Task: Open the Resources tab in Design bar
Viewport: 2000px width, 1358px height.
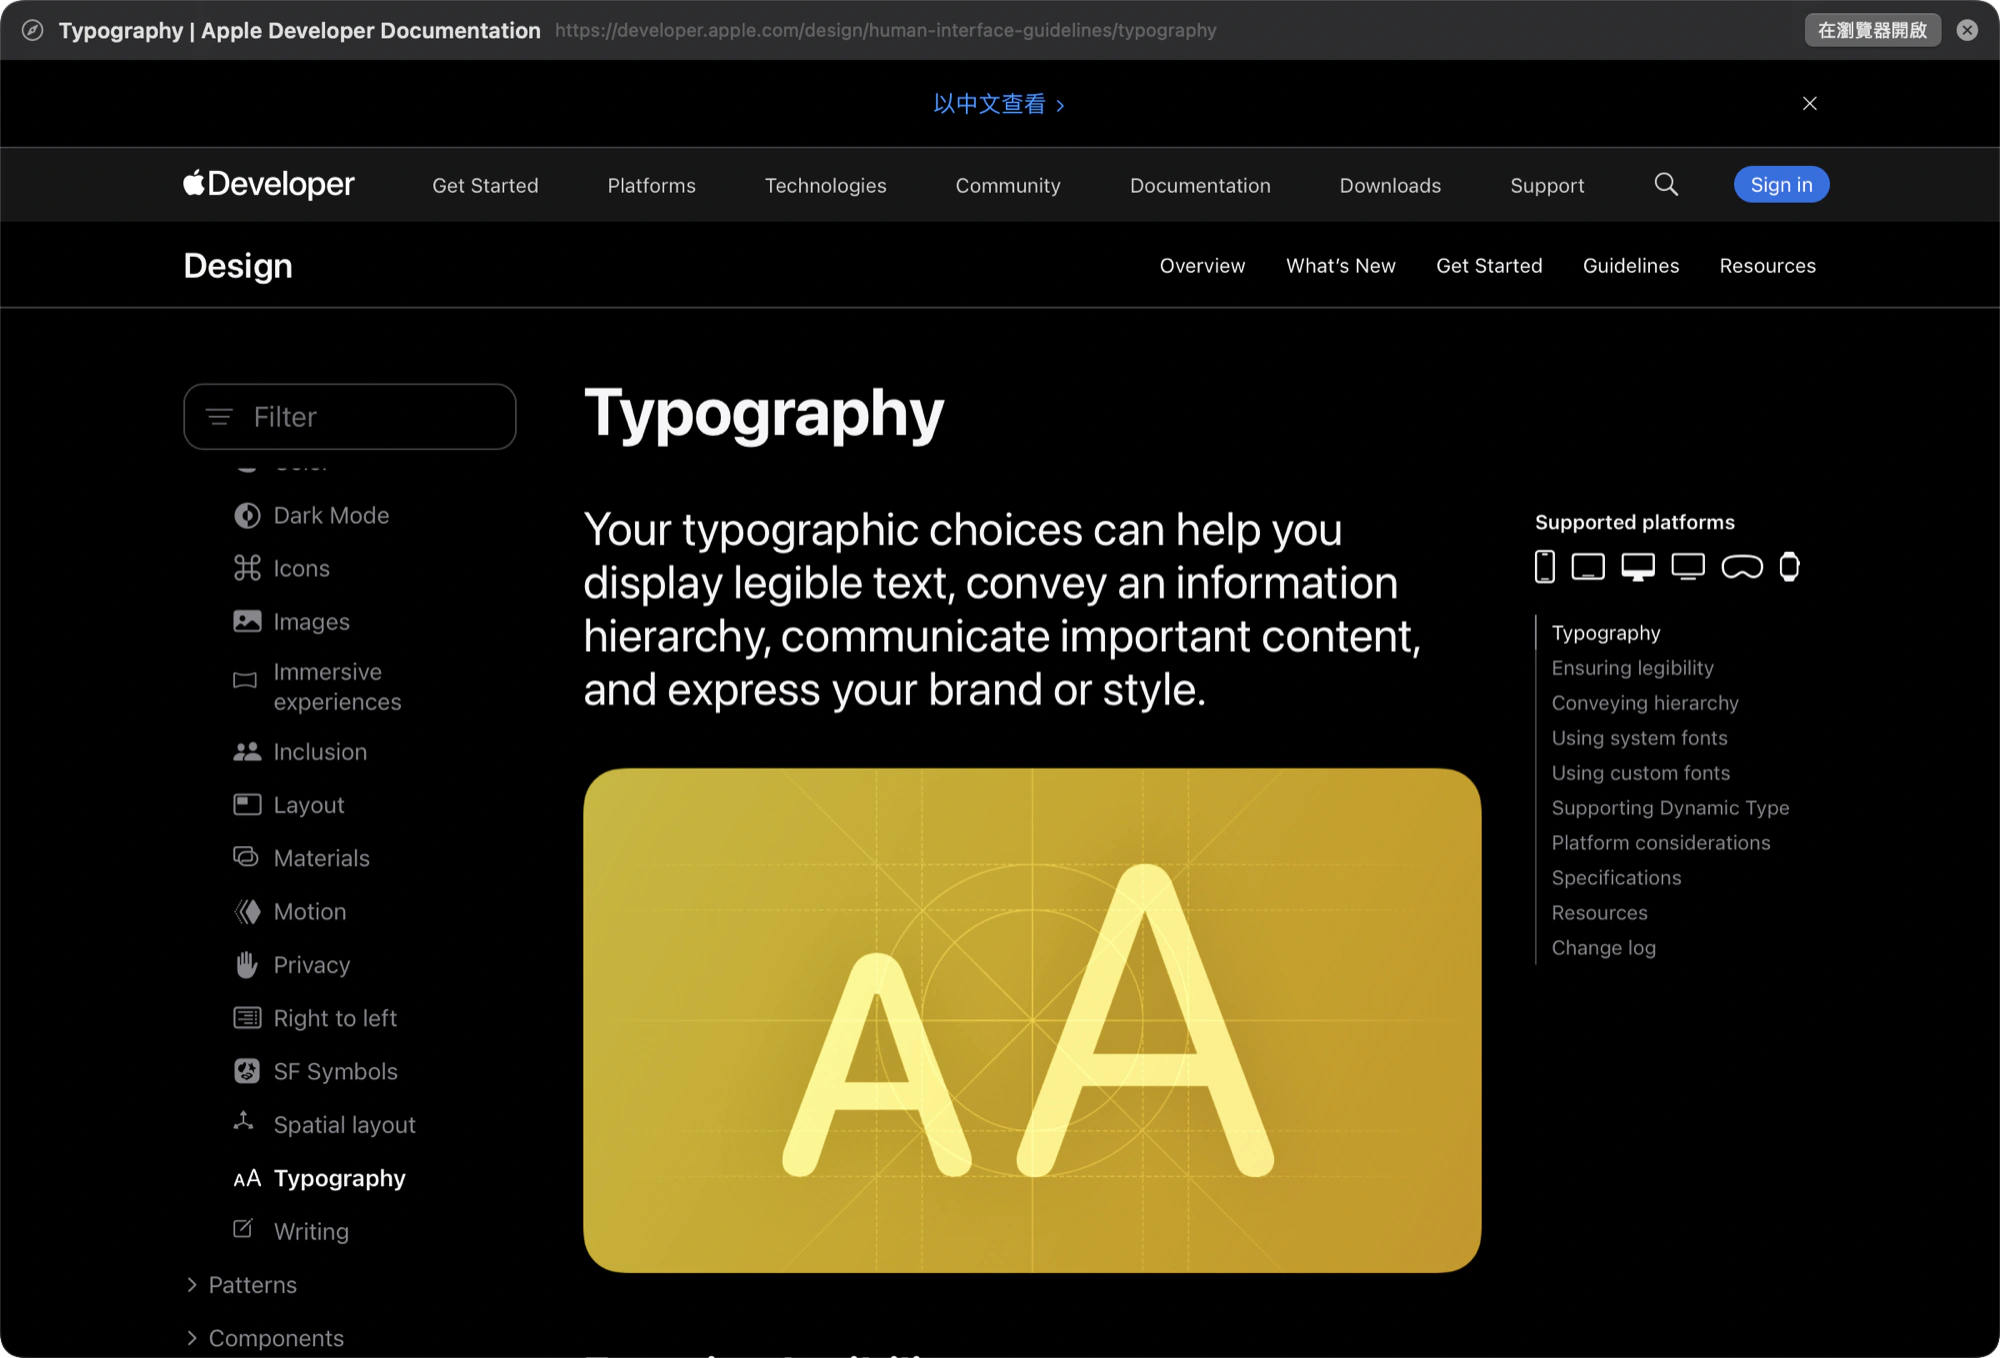Action: tap(1767, 265)
